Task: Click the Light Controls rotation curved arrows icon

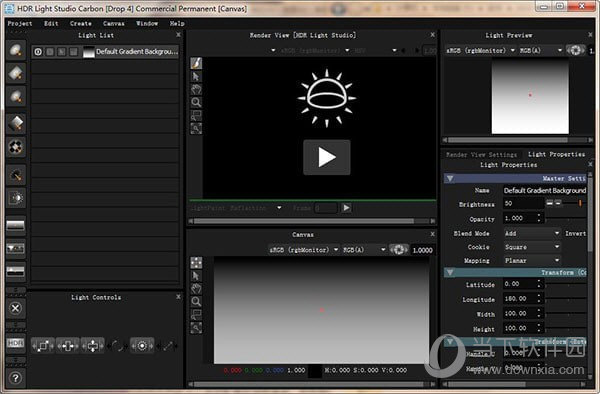Action: (117, 346)
